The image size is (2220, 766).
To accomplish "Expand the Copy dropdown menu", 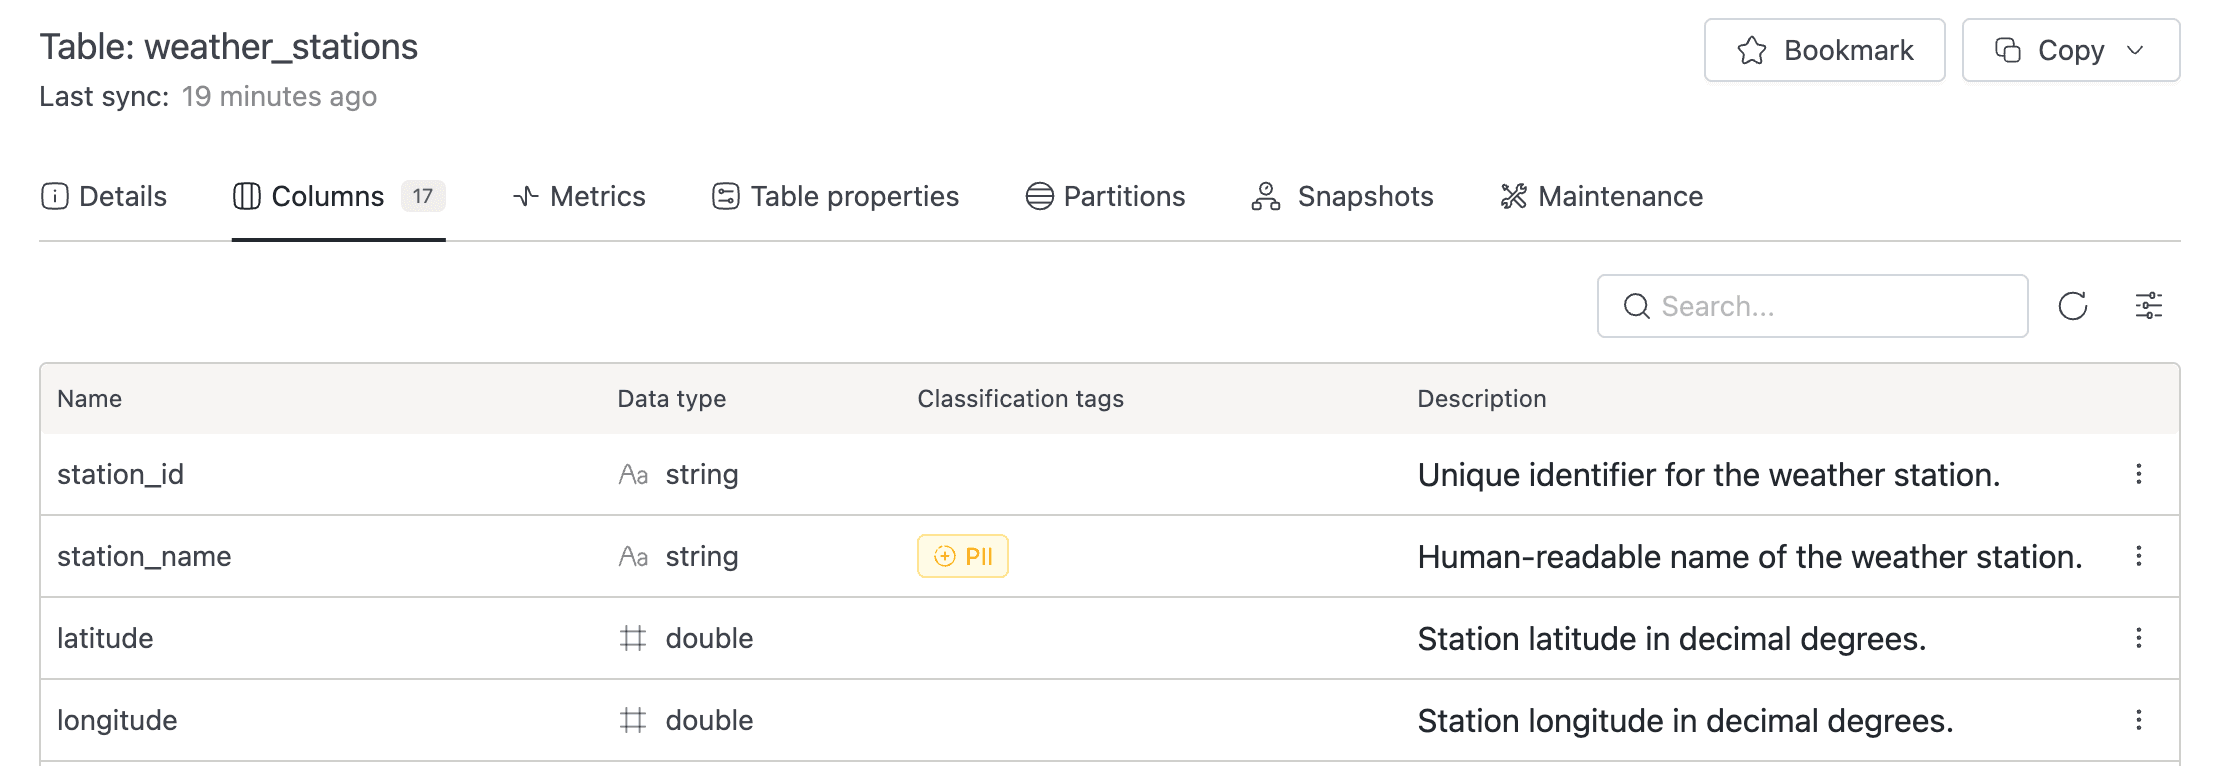I will click(2070, 50).
